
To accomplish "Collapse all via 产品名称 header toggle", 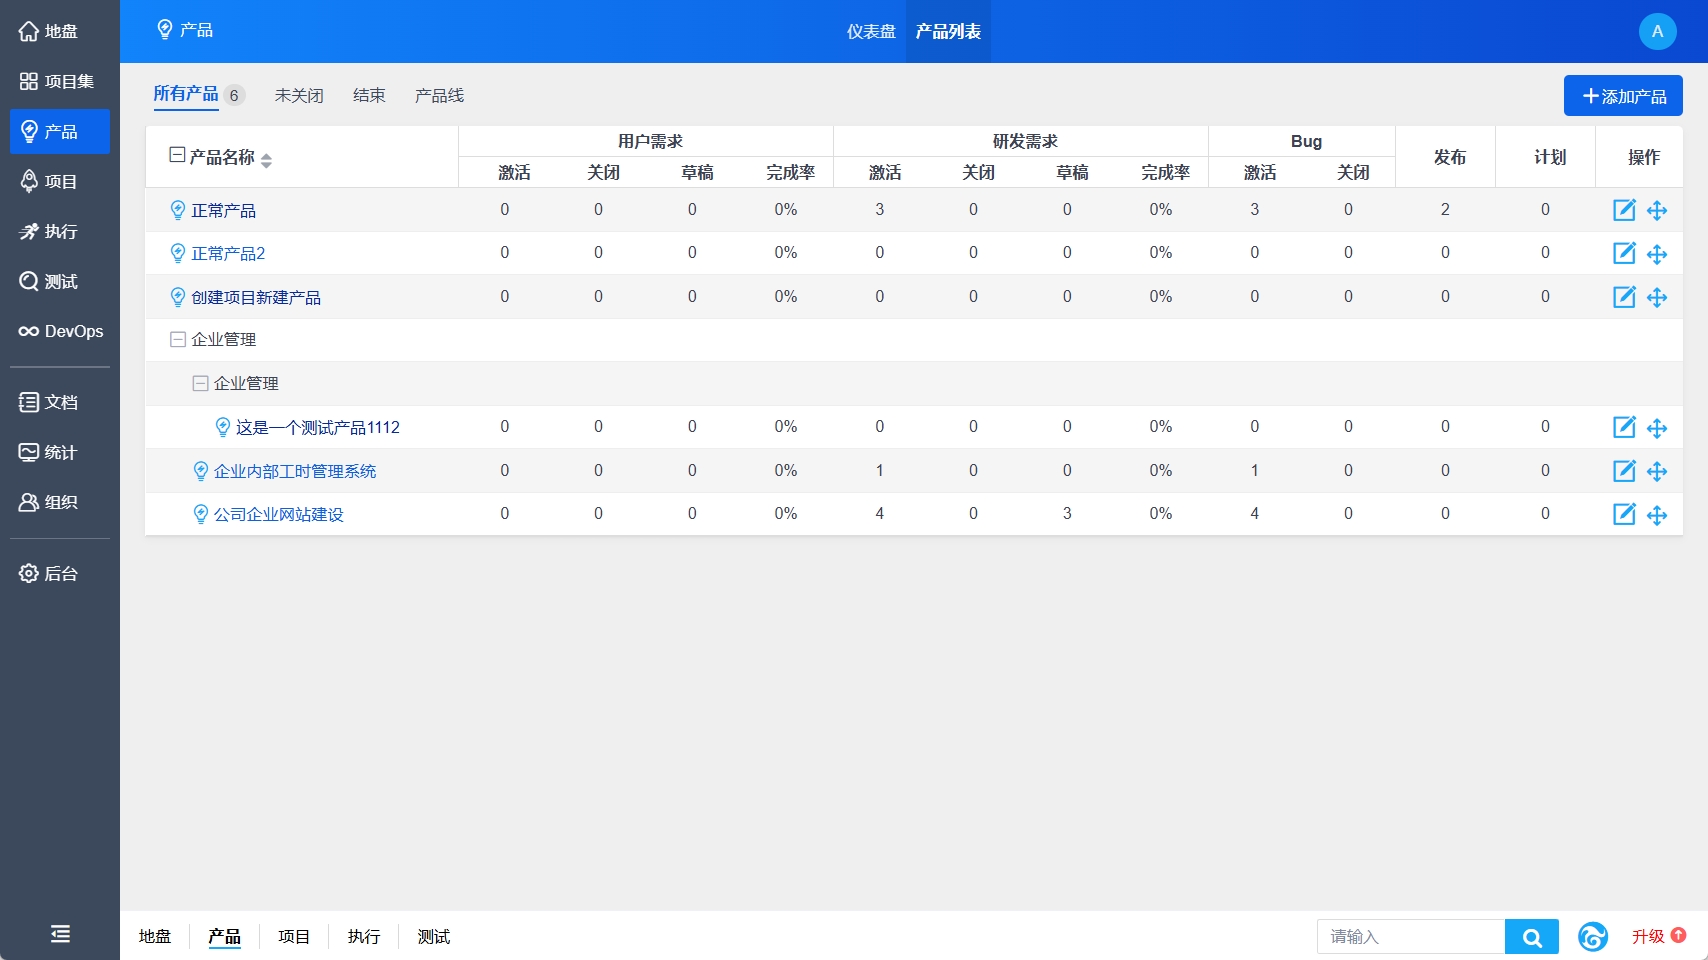I will pos(177,155).
